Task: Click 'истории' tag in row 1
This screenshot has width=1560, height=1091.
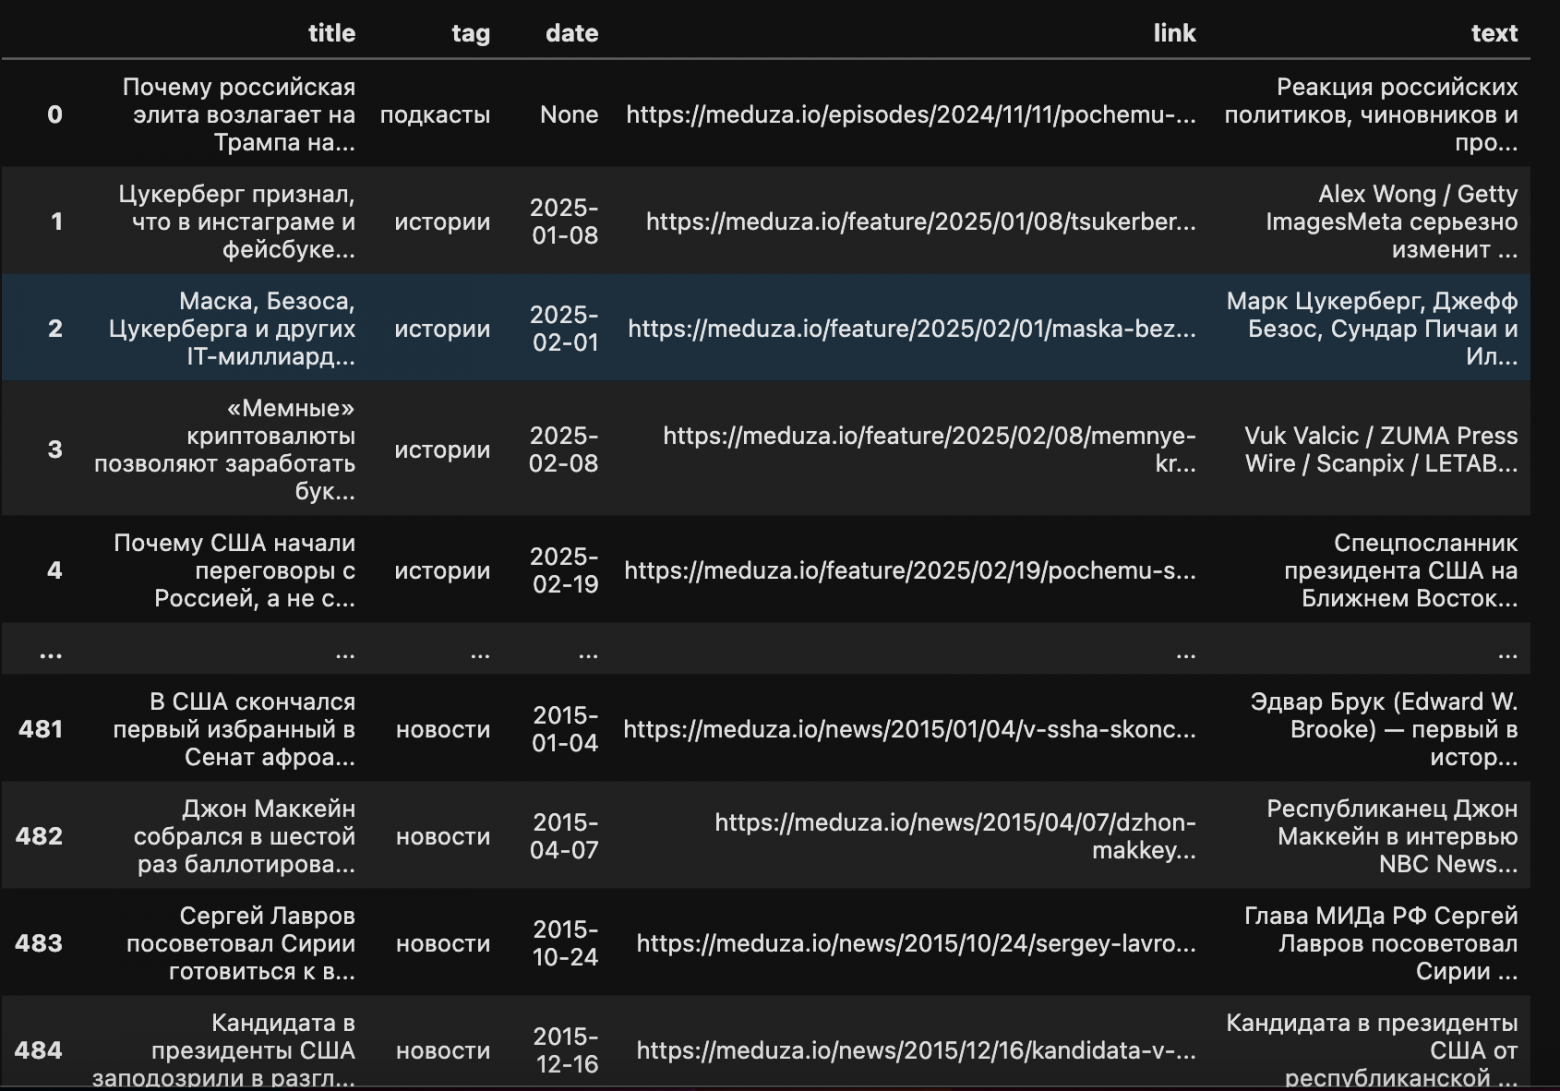Action: (x=442, y=221)
